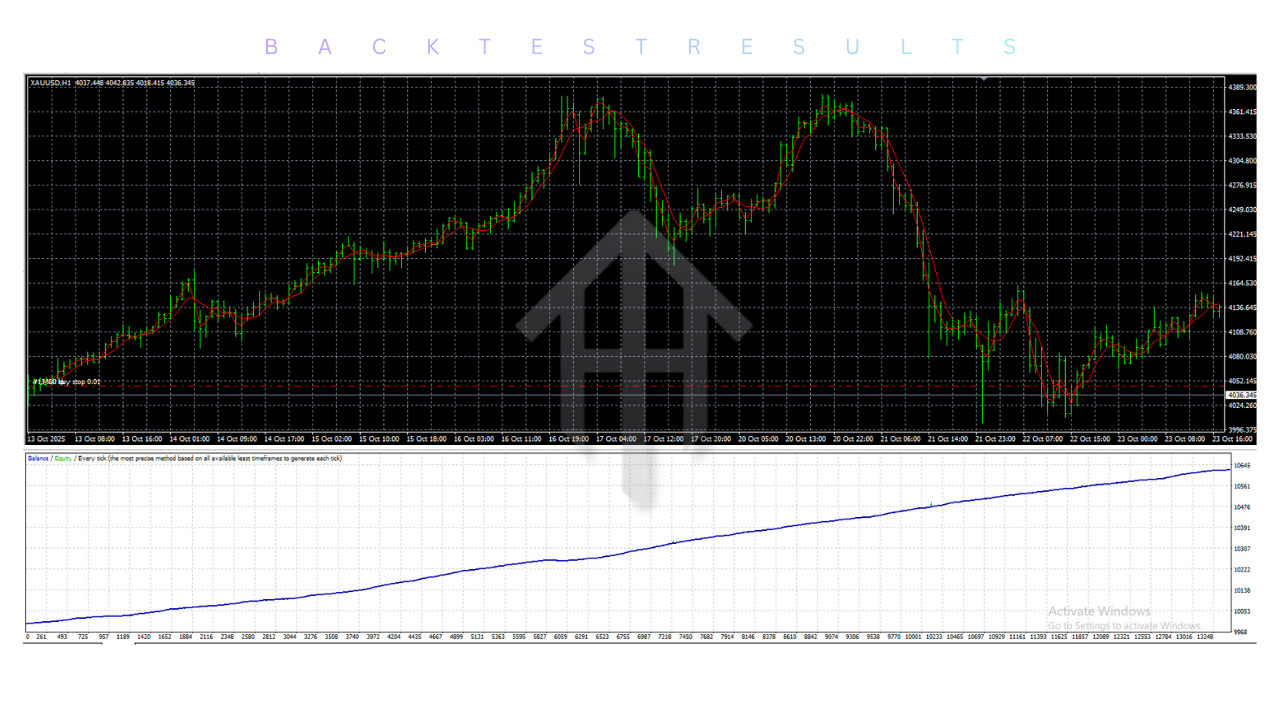Select the XAUUSD,H1 chart symbol label
Screen dimensions: 1280x720
(51, 83)
